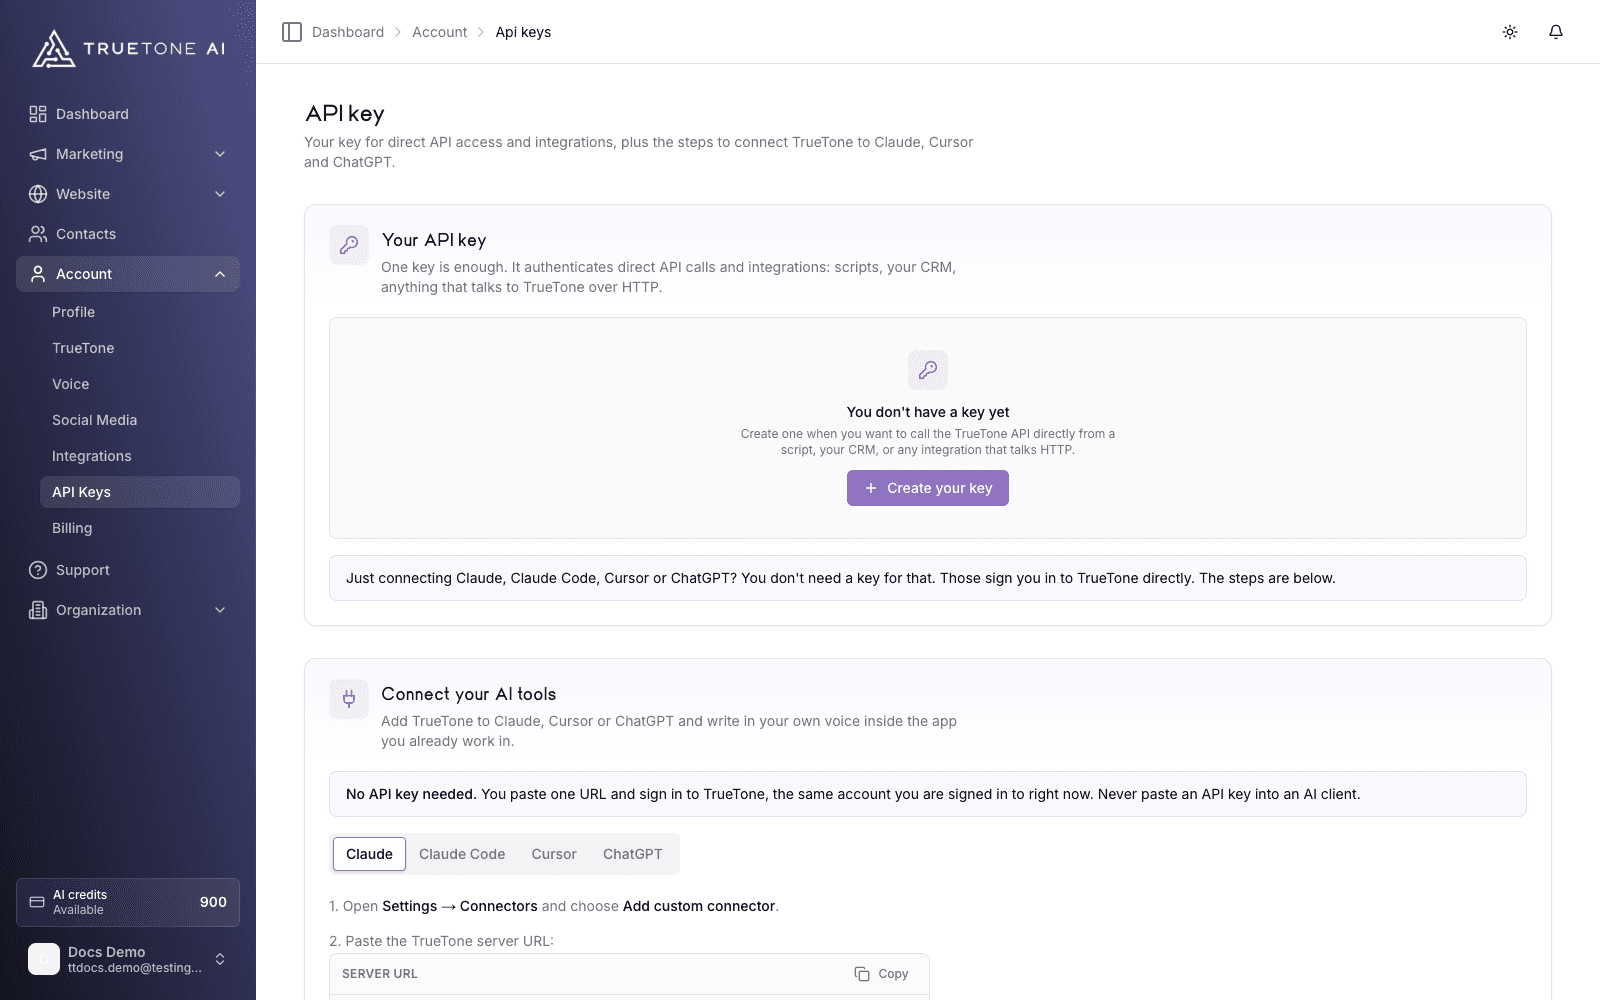Switch to the Claude Code tab

[x=462, y=854]
